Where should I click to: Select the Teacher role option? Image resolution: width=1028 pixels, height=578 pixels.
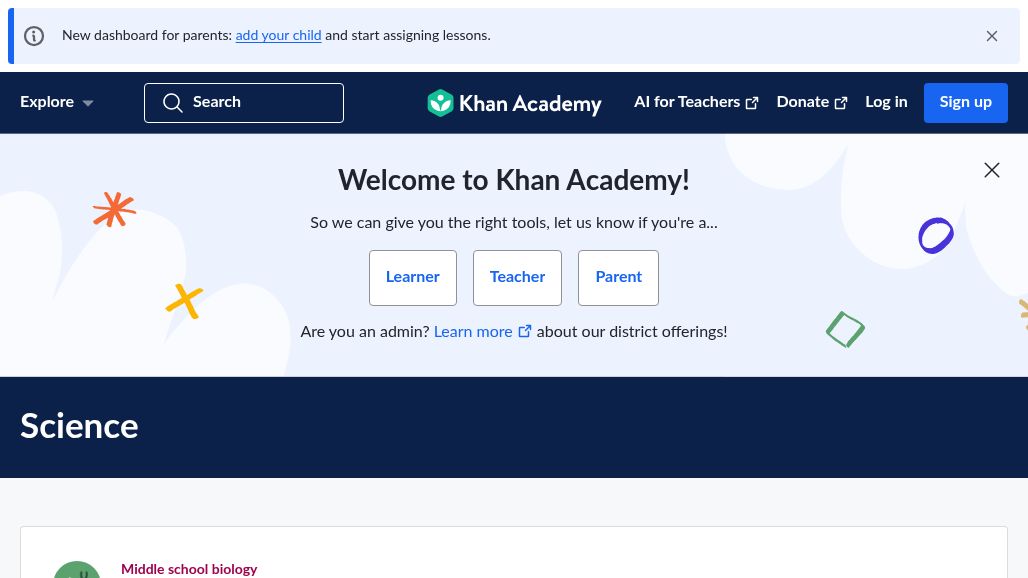click(517, 278)
